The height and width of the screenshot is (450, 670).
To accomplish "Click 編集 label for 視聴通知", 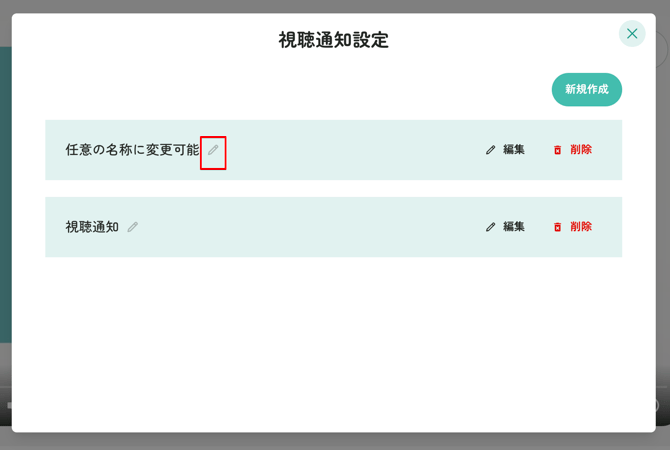I will 514,227.
